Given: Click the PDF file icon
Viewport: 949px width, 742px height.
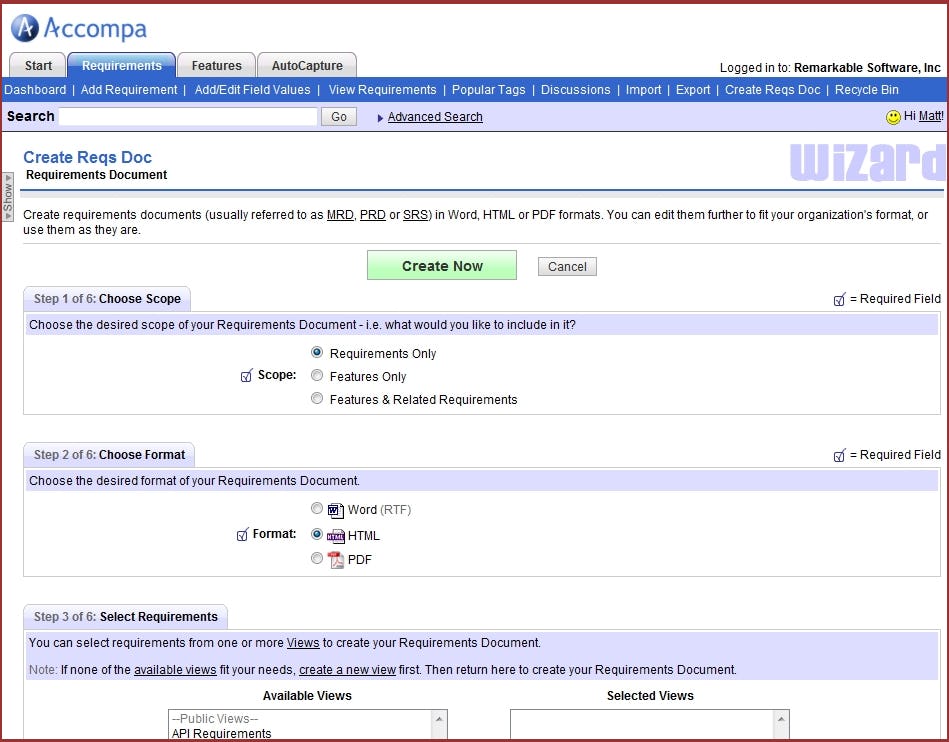Looking at the screenshot, I should click(x=335, y=559).
